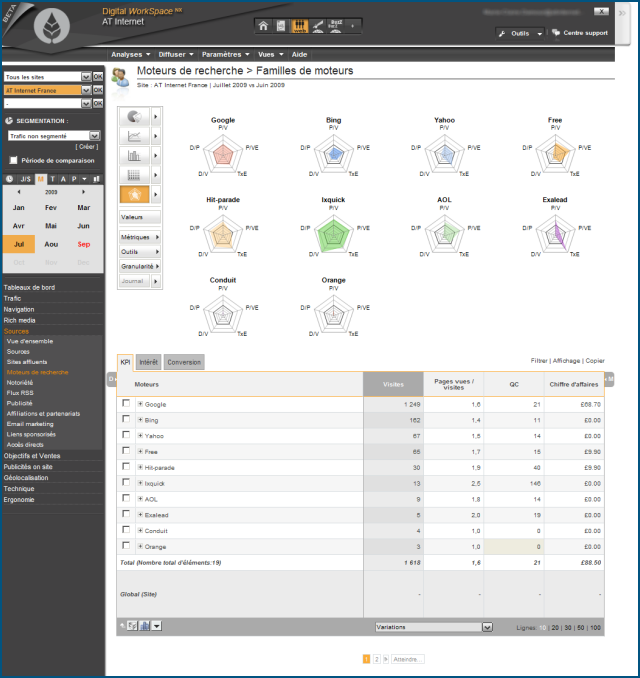Check the AOL row checkbox

(x=126, y=498)
